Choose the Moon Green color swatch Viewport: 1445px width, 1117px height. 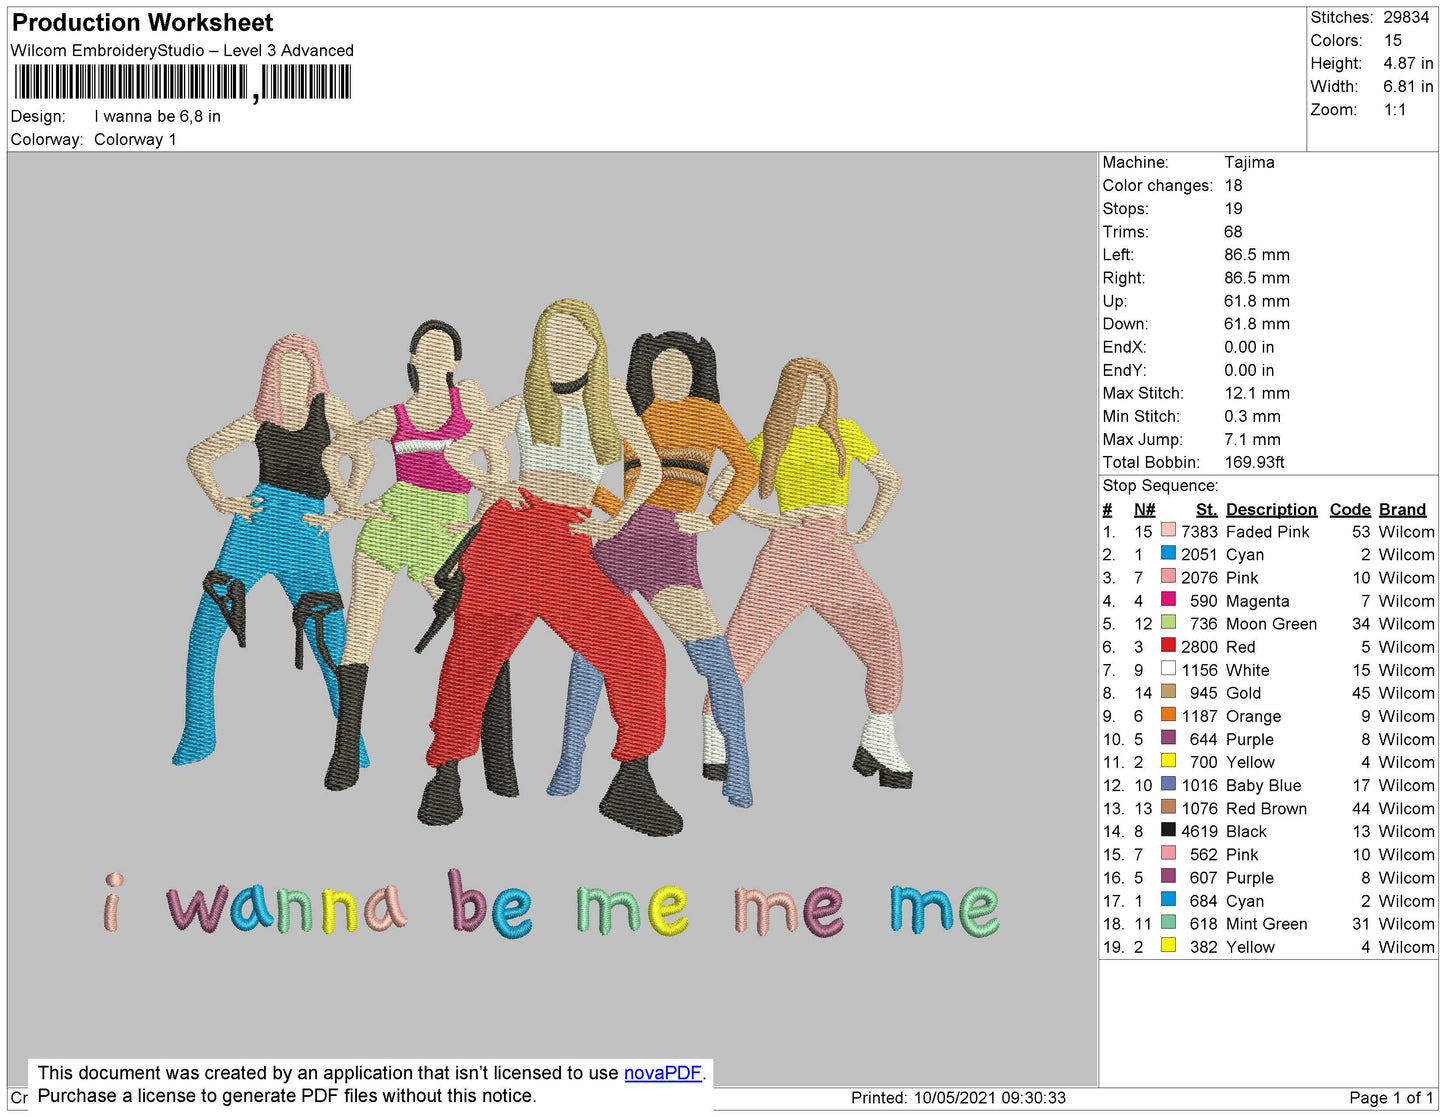pyautogui.click(x=1168, y=621)
